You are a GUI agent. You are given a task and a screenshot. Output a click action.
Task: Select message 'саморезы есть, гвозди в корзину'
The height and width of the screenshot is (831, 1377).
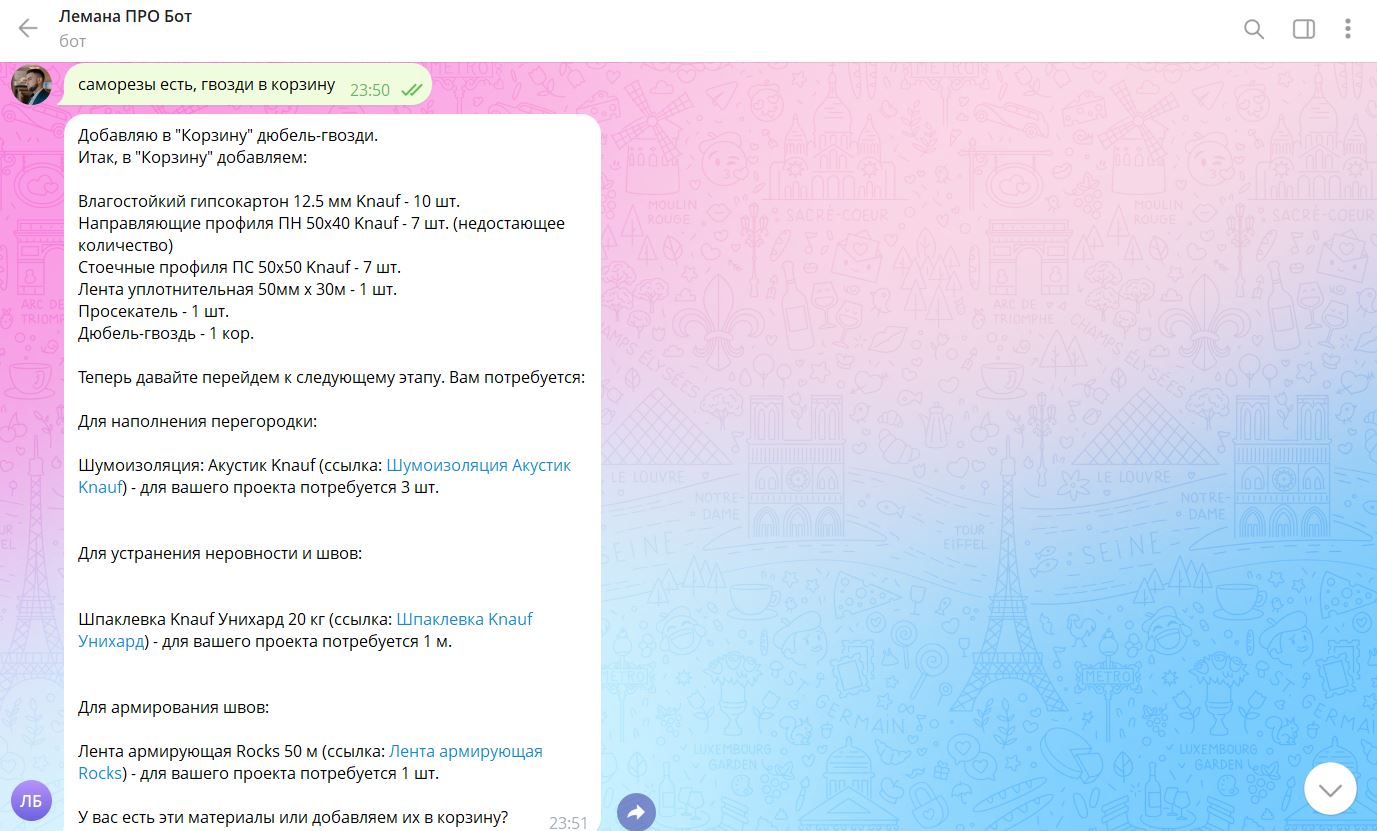click(207, 85)
